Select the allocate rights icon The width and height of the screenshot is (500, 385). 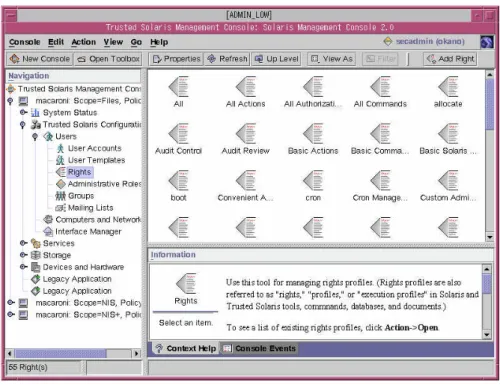point(448,87)
